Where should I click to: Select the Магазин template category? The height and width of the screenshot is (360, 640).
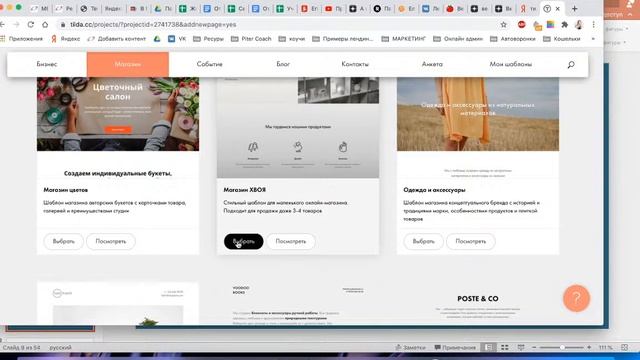128,64
